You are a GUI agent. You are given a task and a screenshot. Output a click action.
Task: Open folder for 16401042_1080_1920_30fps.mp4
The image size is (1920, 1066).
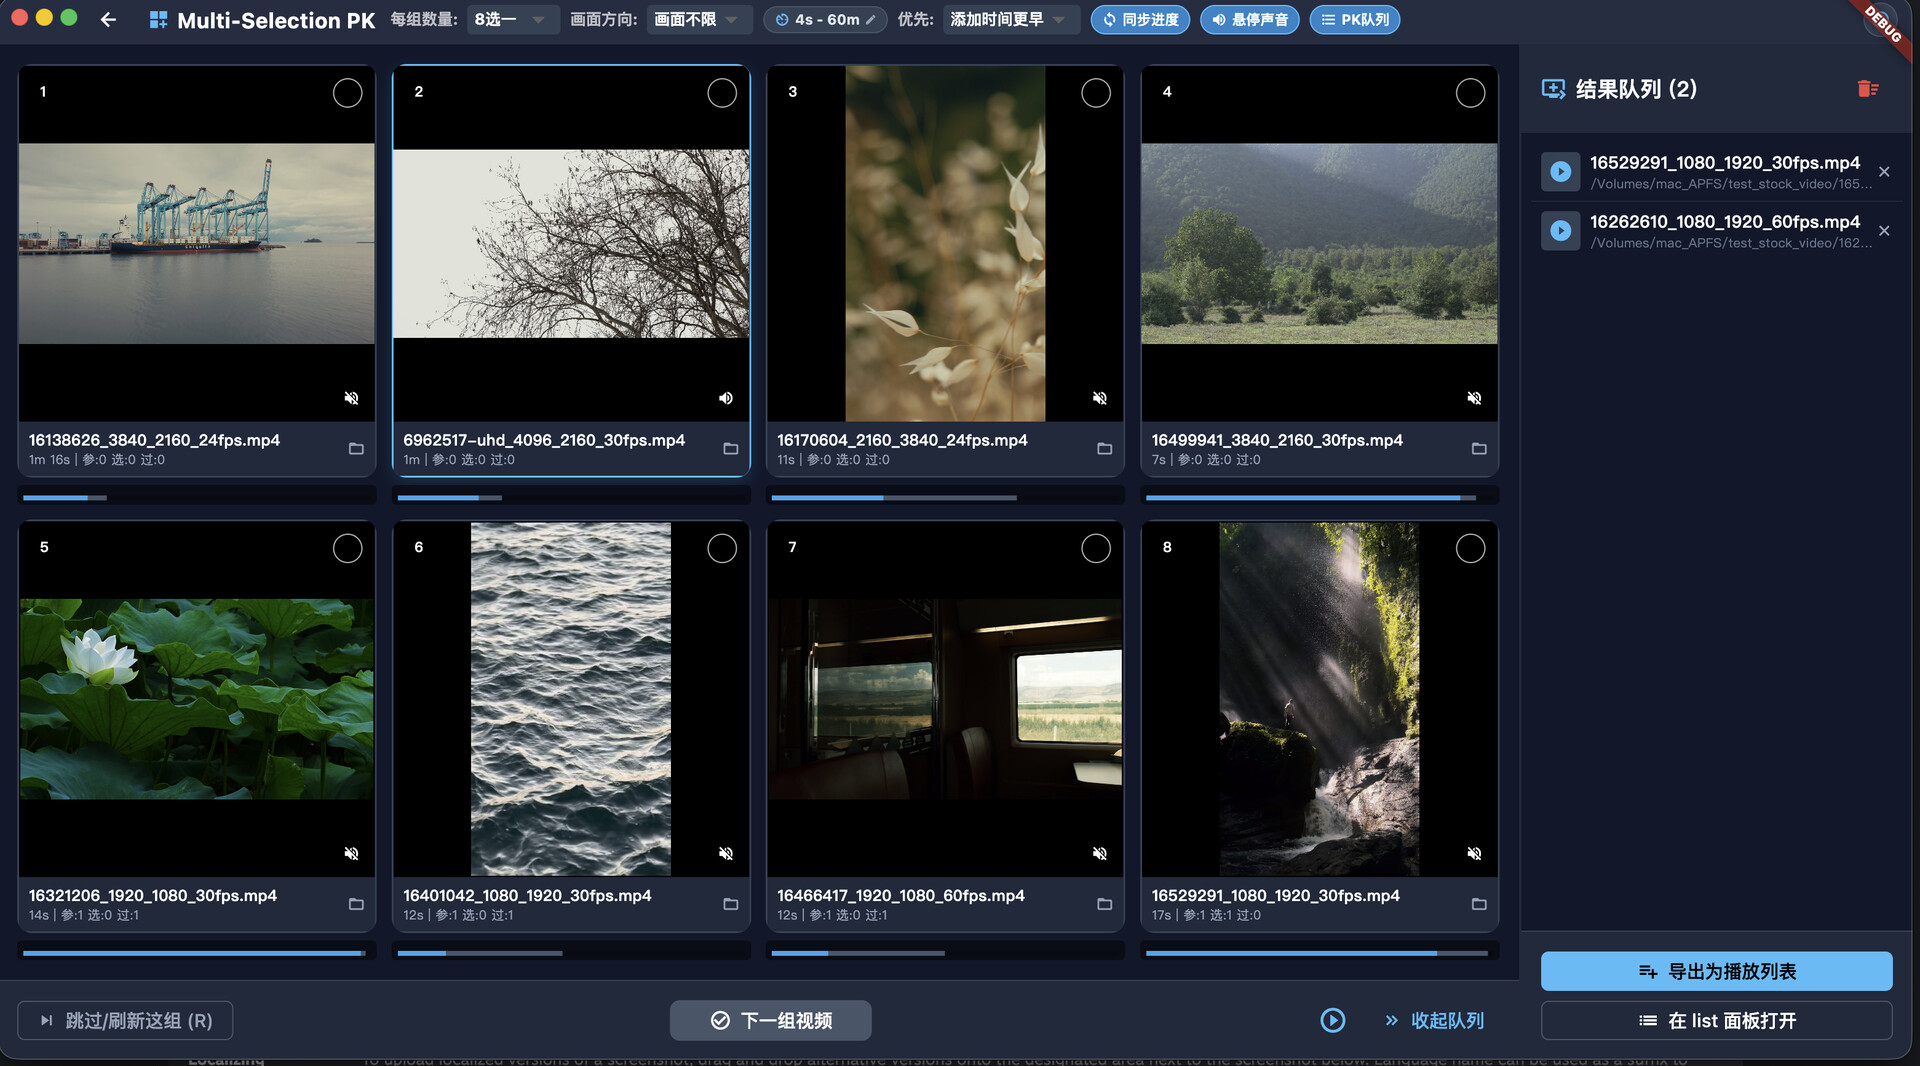[x=731, y=904]
